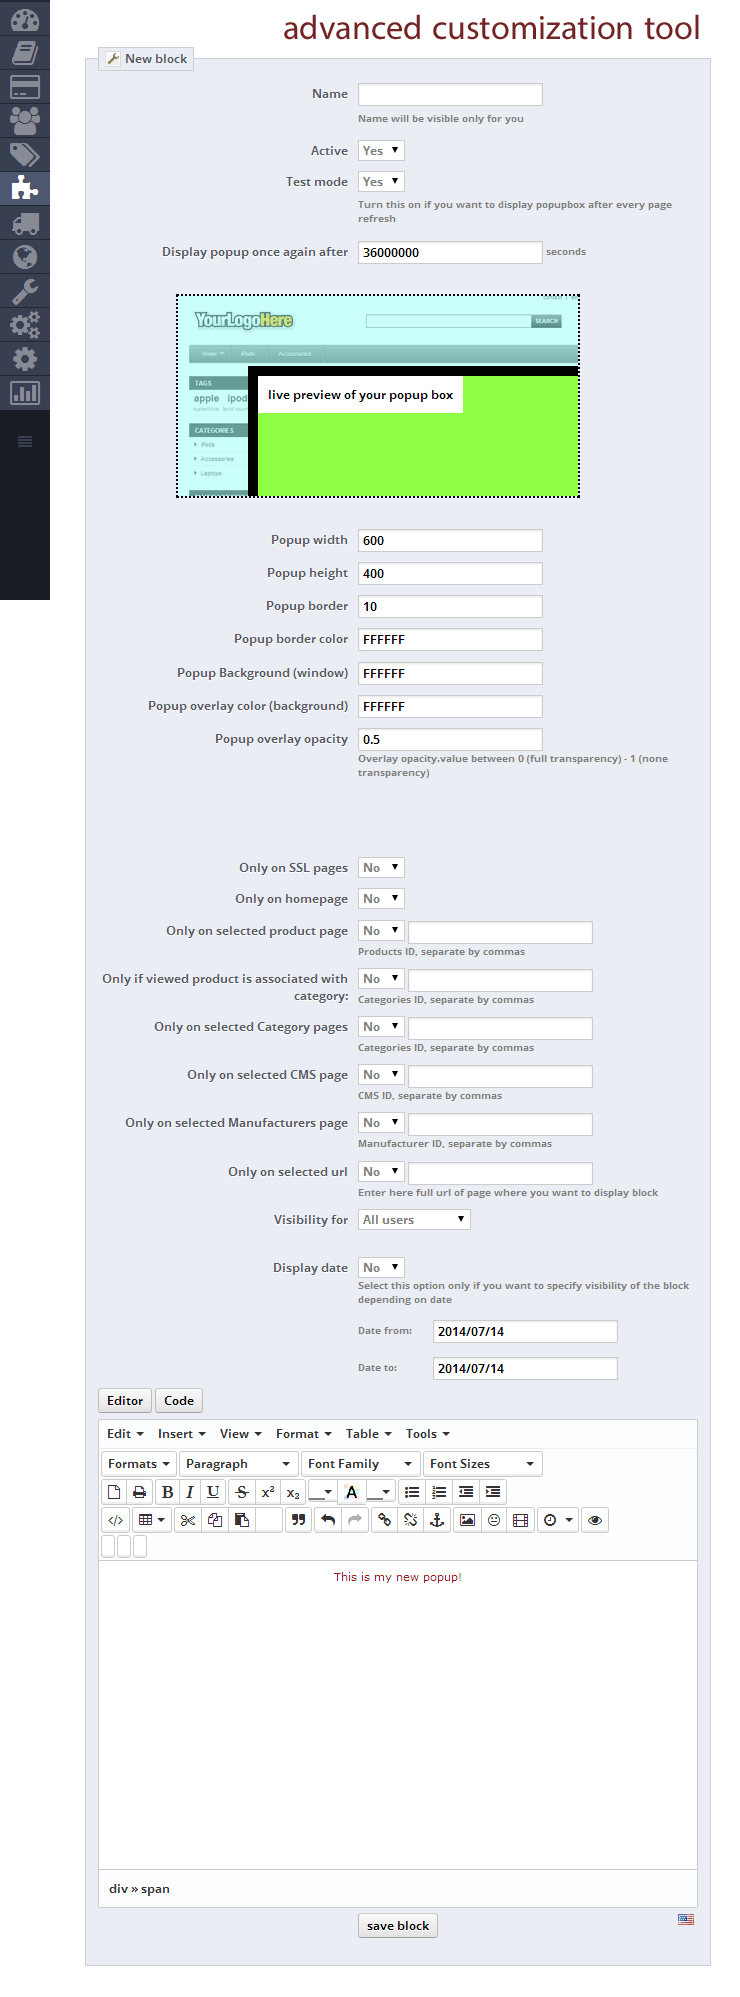Open the Table menu in the editor
740x1997 pixels.
point(367,1433)
